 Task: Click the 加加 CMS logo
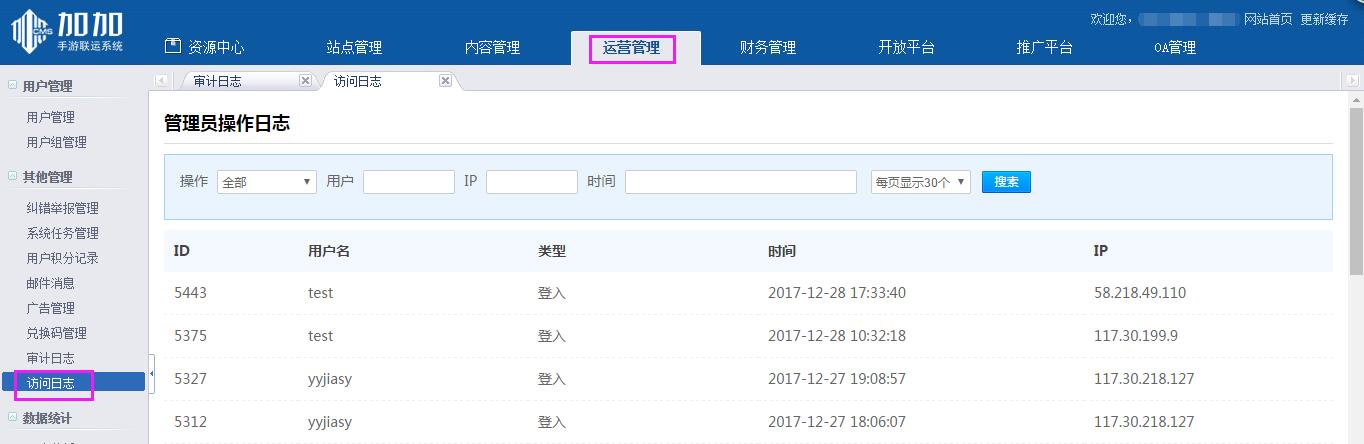coord(67,31)
